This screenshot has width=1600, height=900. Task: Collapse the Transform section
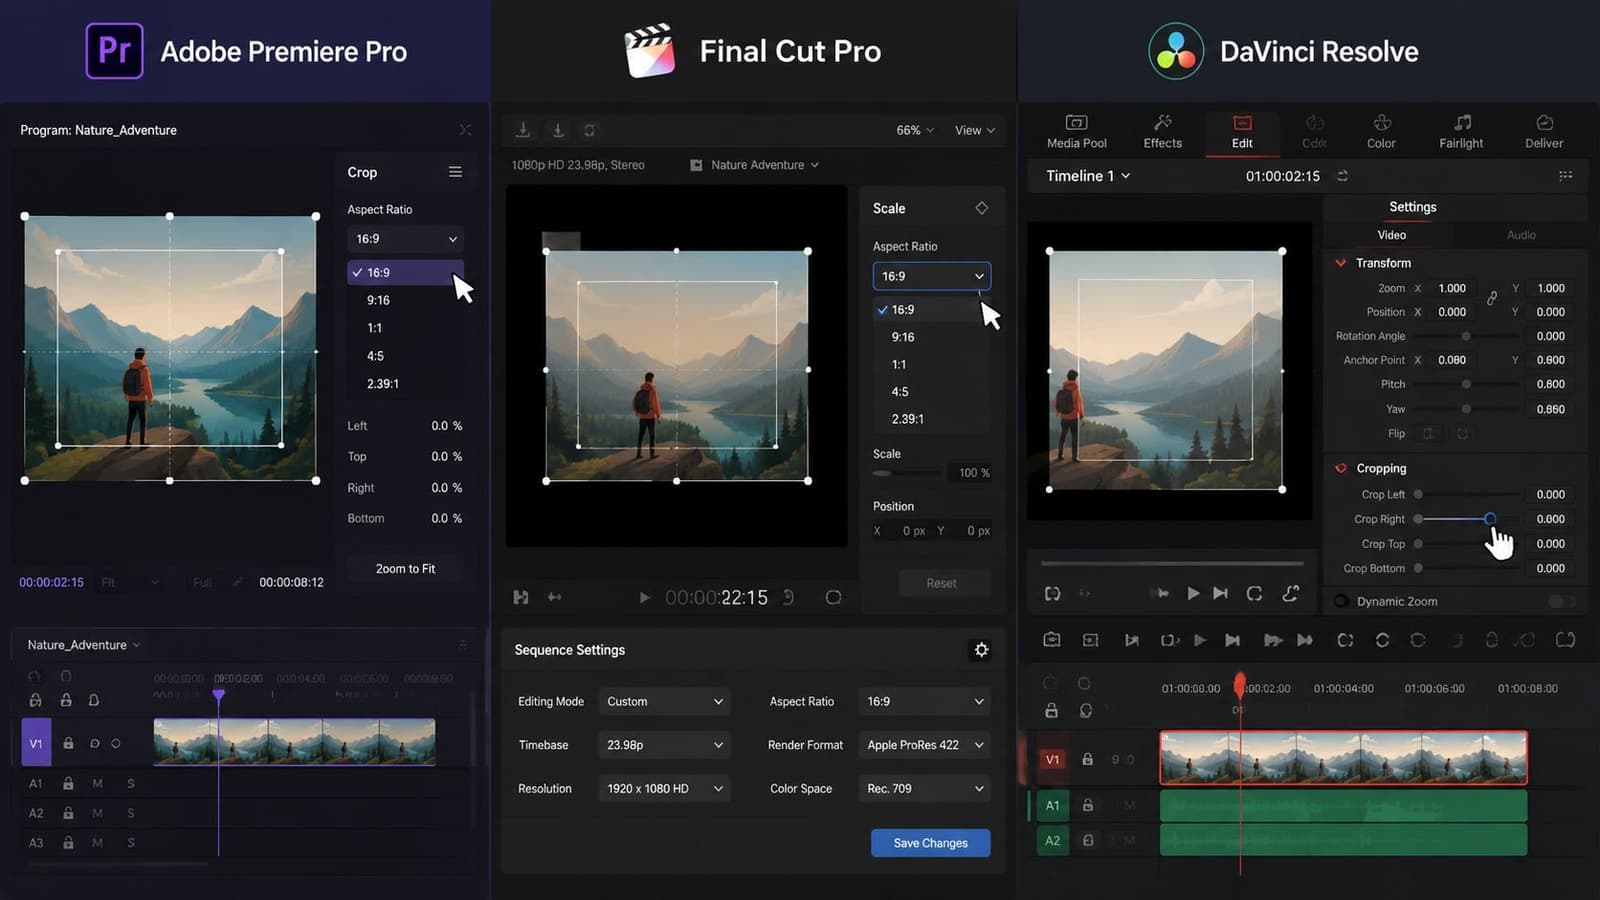[1341, 263]
